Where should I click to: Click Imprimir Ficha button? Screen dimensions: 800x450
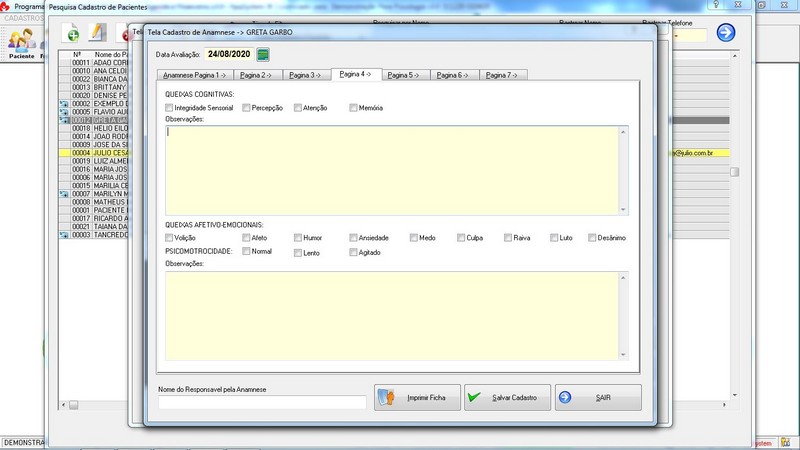(417, 397)
